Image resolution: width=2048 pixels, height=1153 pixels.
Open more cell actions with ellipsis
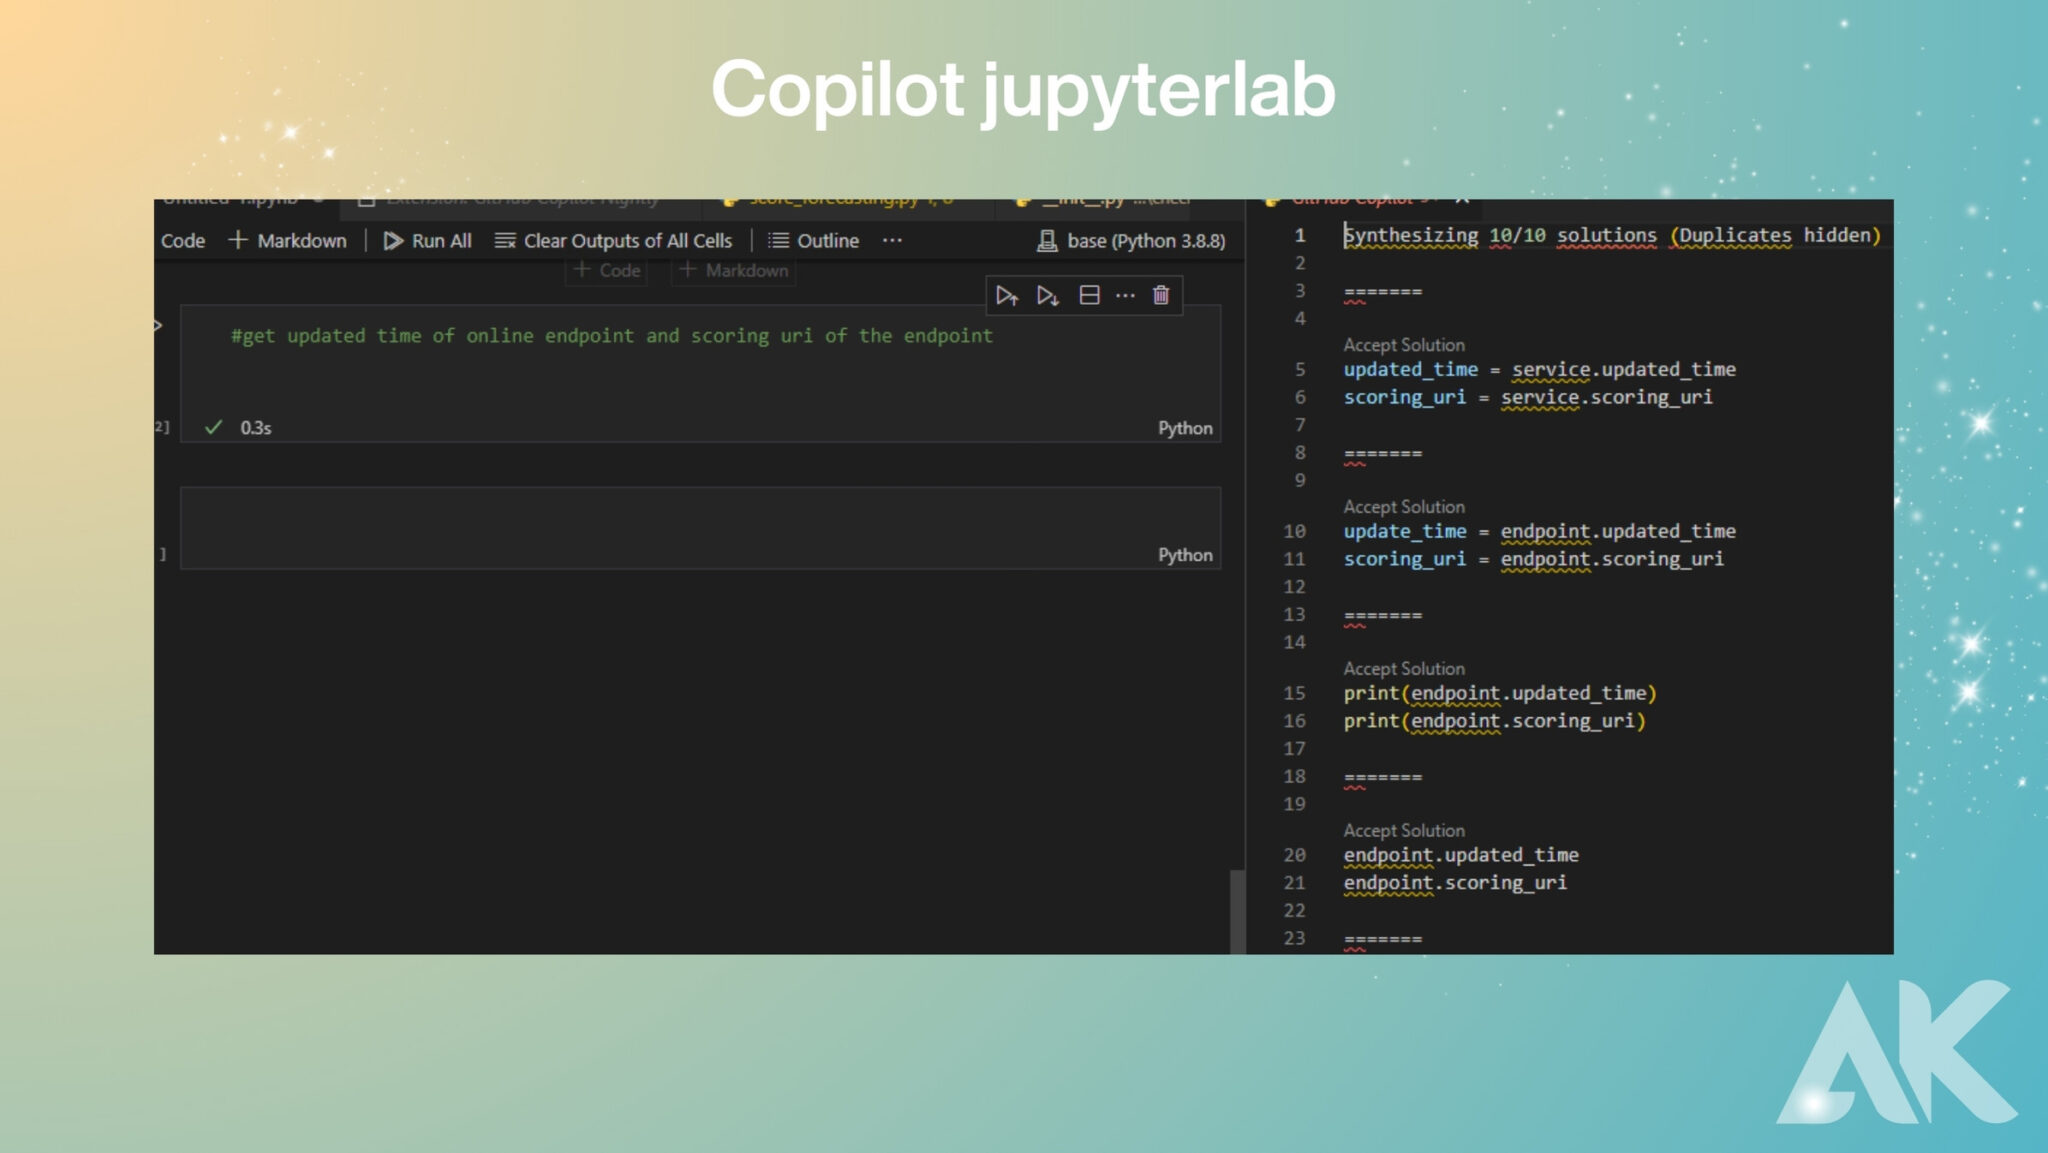1126,295
